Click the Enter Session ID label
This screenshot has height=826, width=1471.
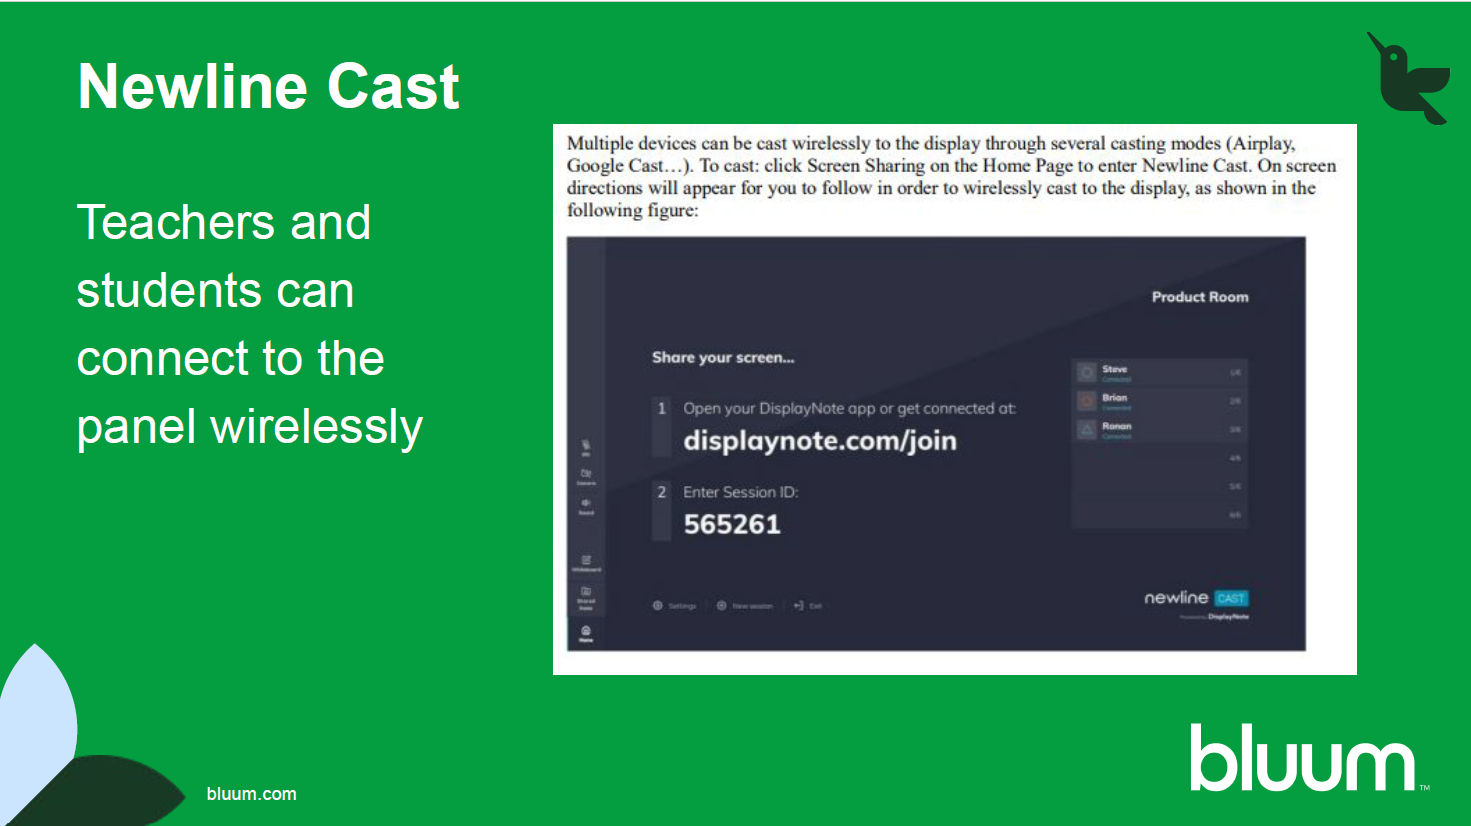pos(741,492)
